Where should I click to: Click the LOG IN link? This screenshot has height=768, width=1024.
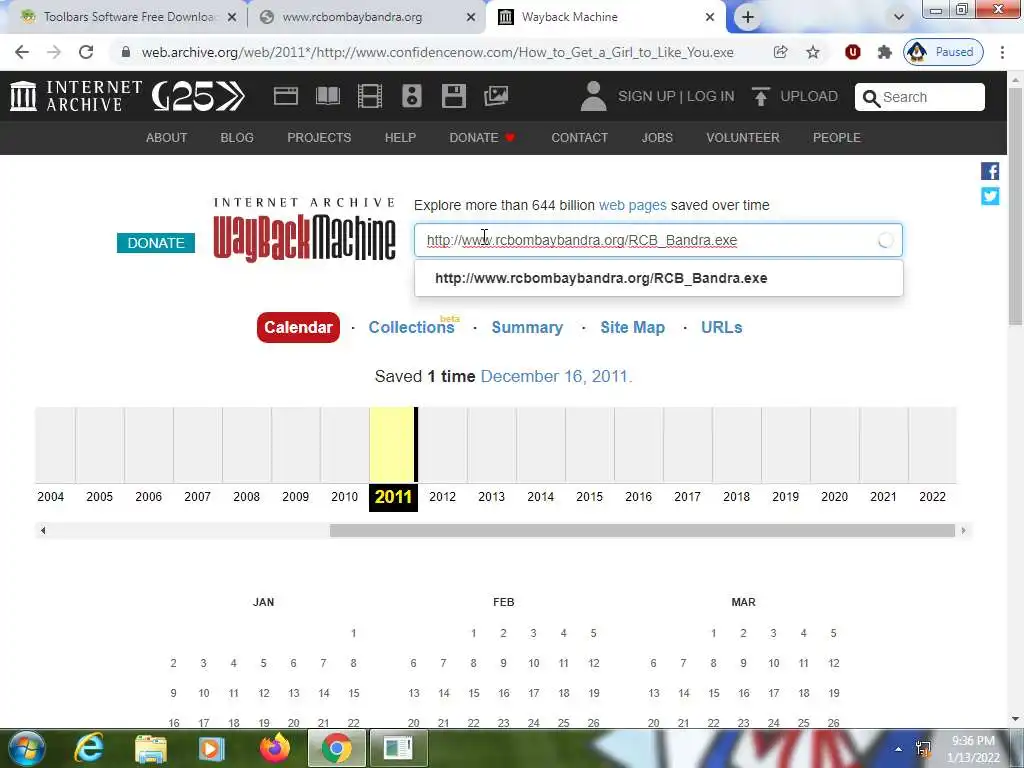tap(711, 97)
